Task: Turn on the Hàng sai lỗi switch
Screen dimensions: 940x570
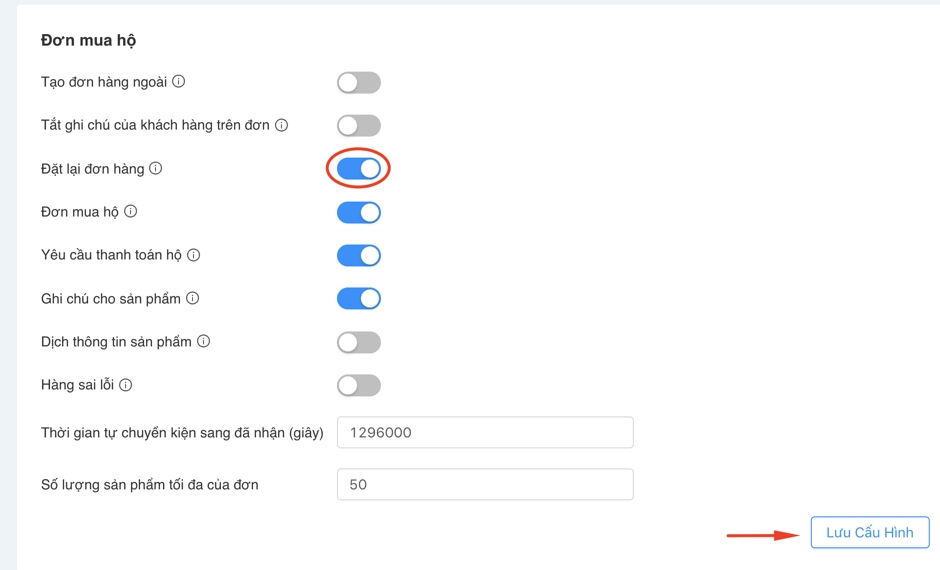Action: (x=359, y=385)
